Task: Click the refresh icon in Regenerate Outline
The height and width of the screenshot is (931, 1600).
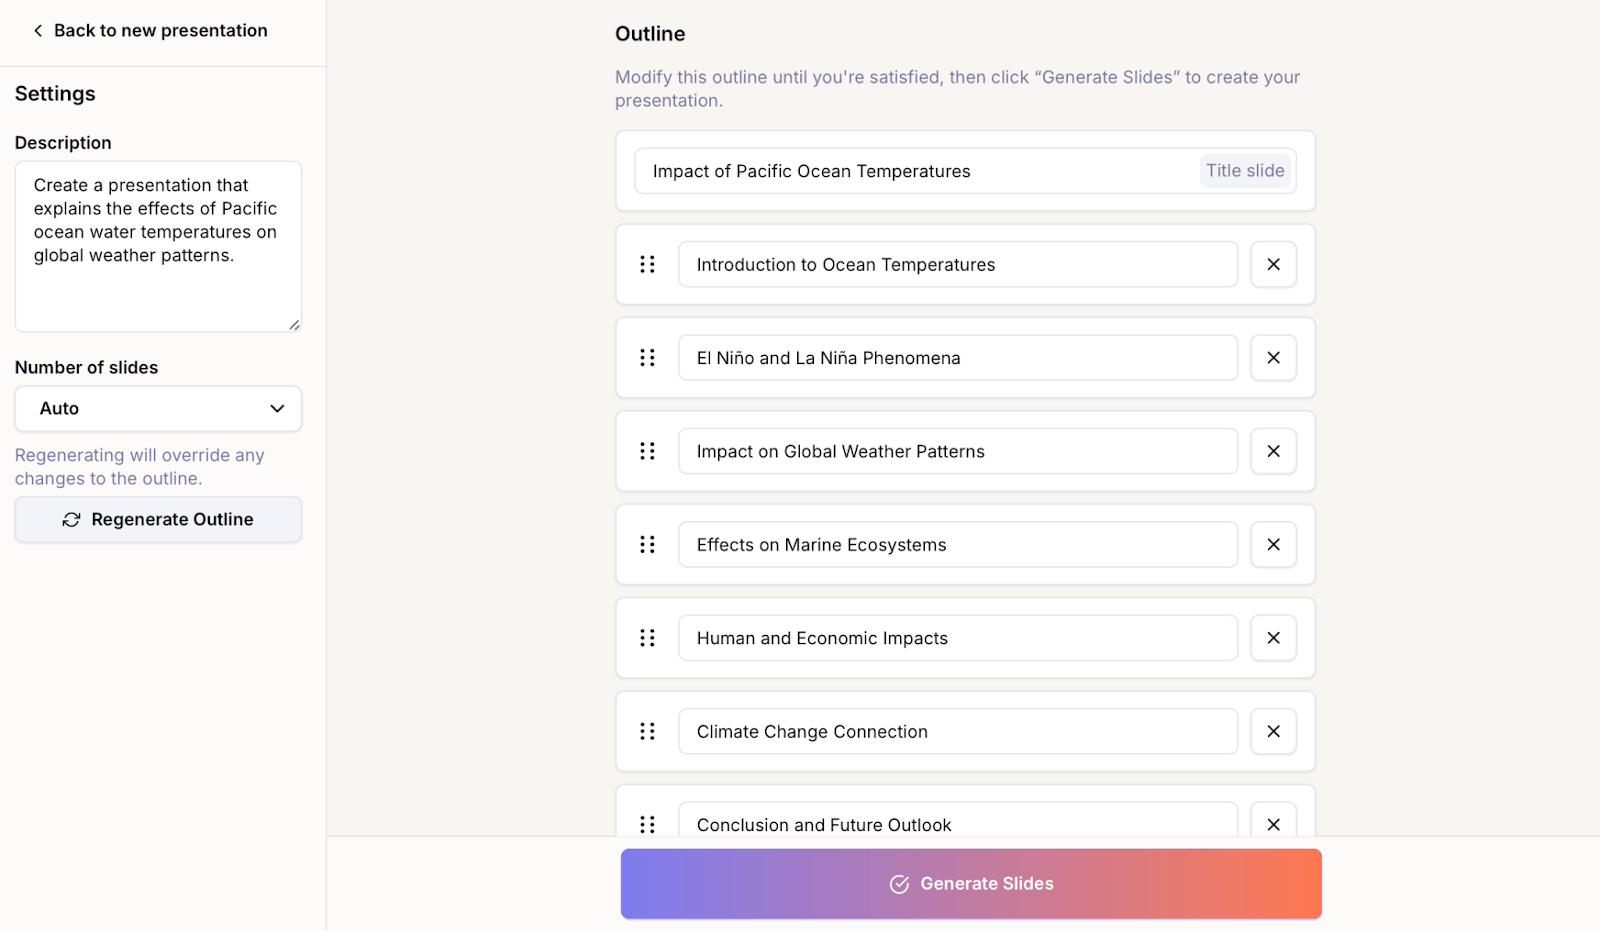Action: click(72, 520)
